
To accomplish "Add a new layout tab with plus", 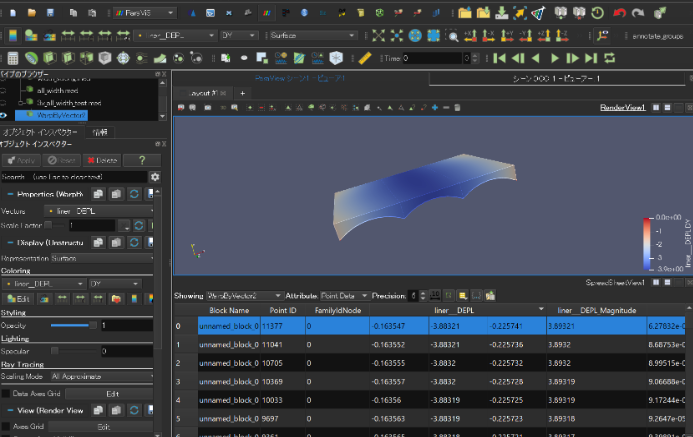I will tap(241, 93).
